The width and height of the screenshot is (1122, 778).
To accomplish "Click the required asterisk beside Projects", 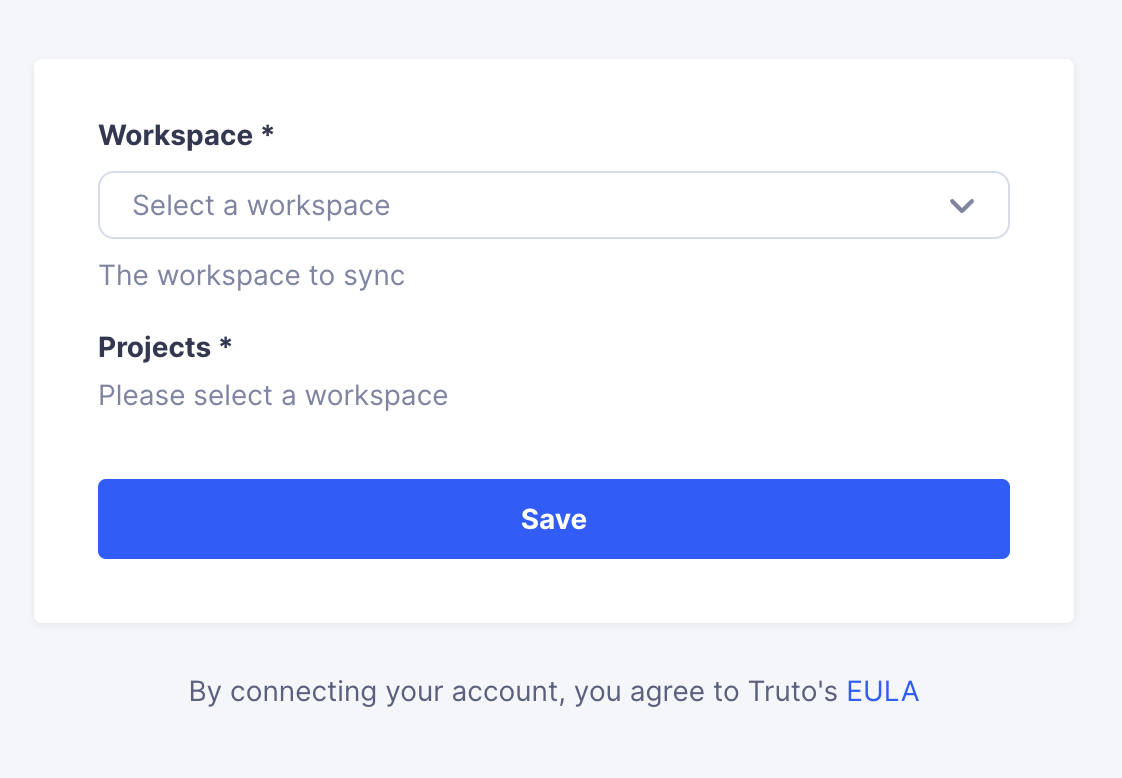I will click(x=225, y=344).
